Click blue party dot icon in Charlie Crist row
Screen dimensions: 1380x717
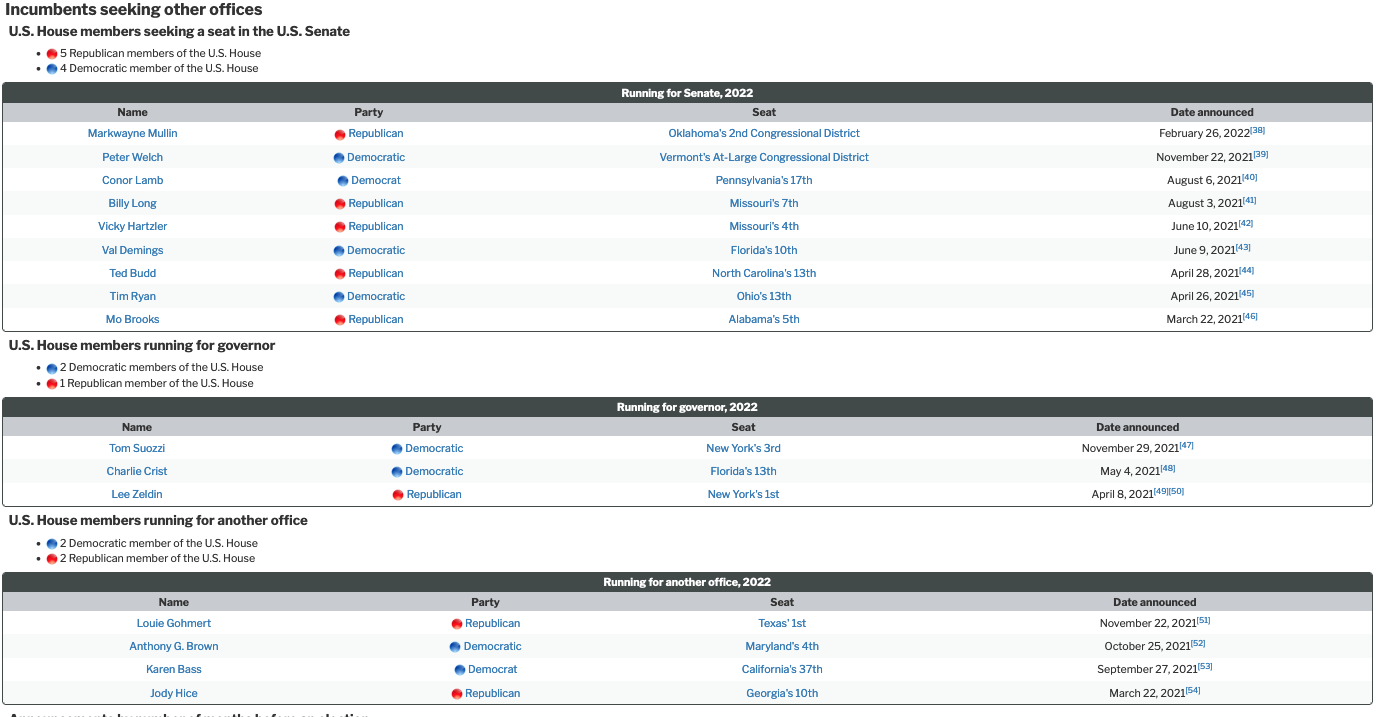point(397,472)
